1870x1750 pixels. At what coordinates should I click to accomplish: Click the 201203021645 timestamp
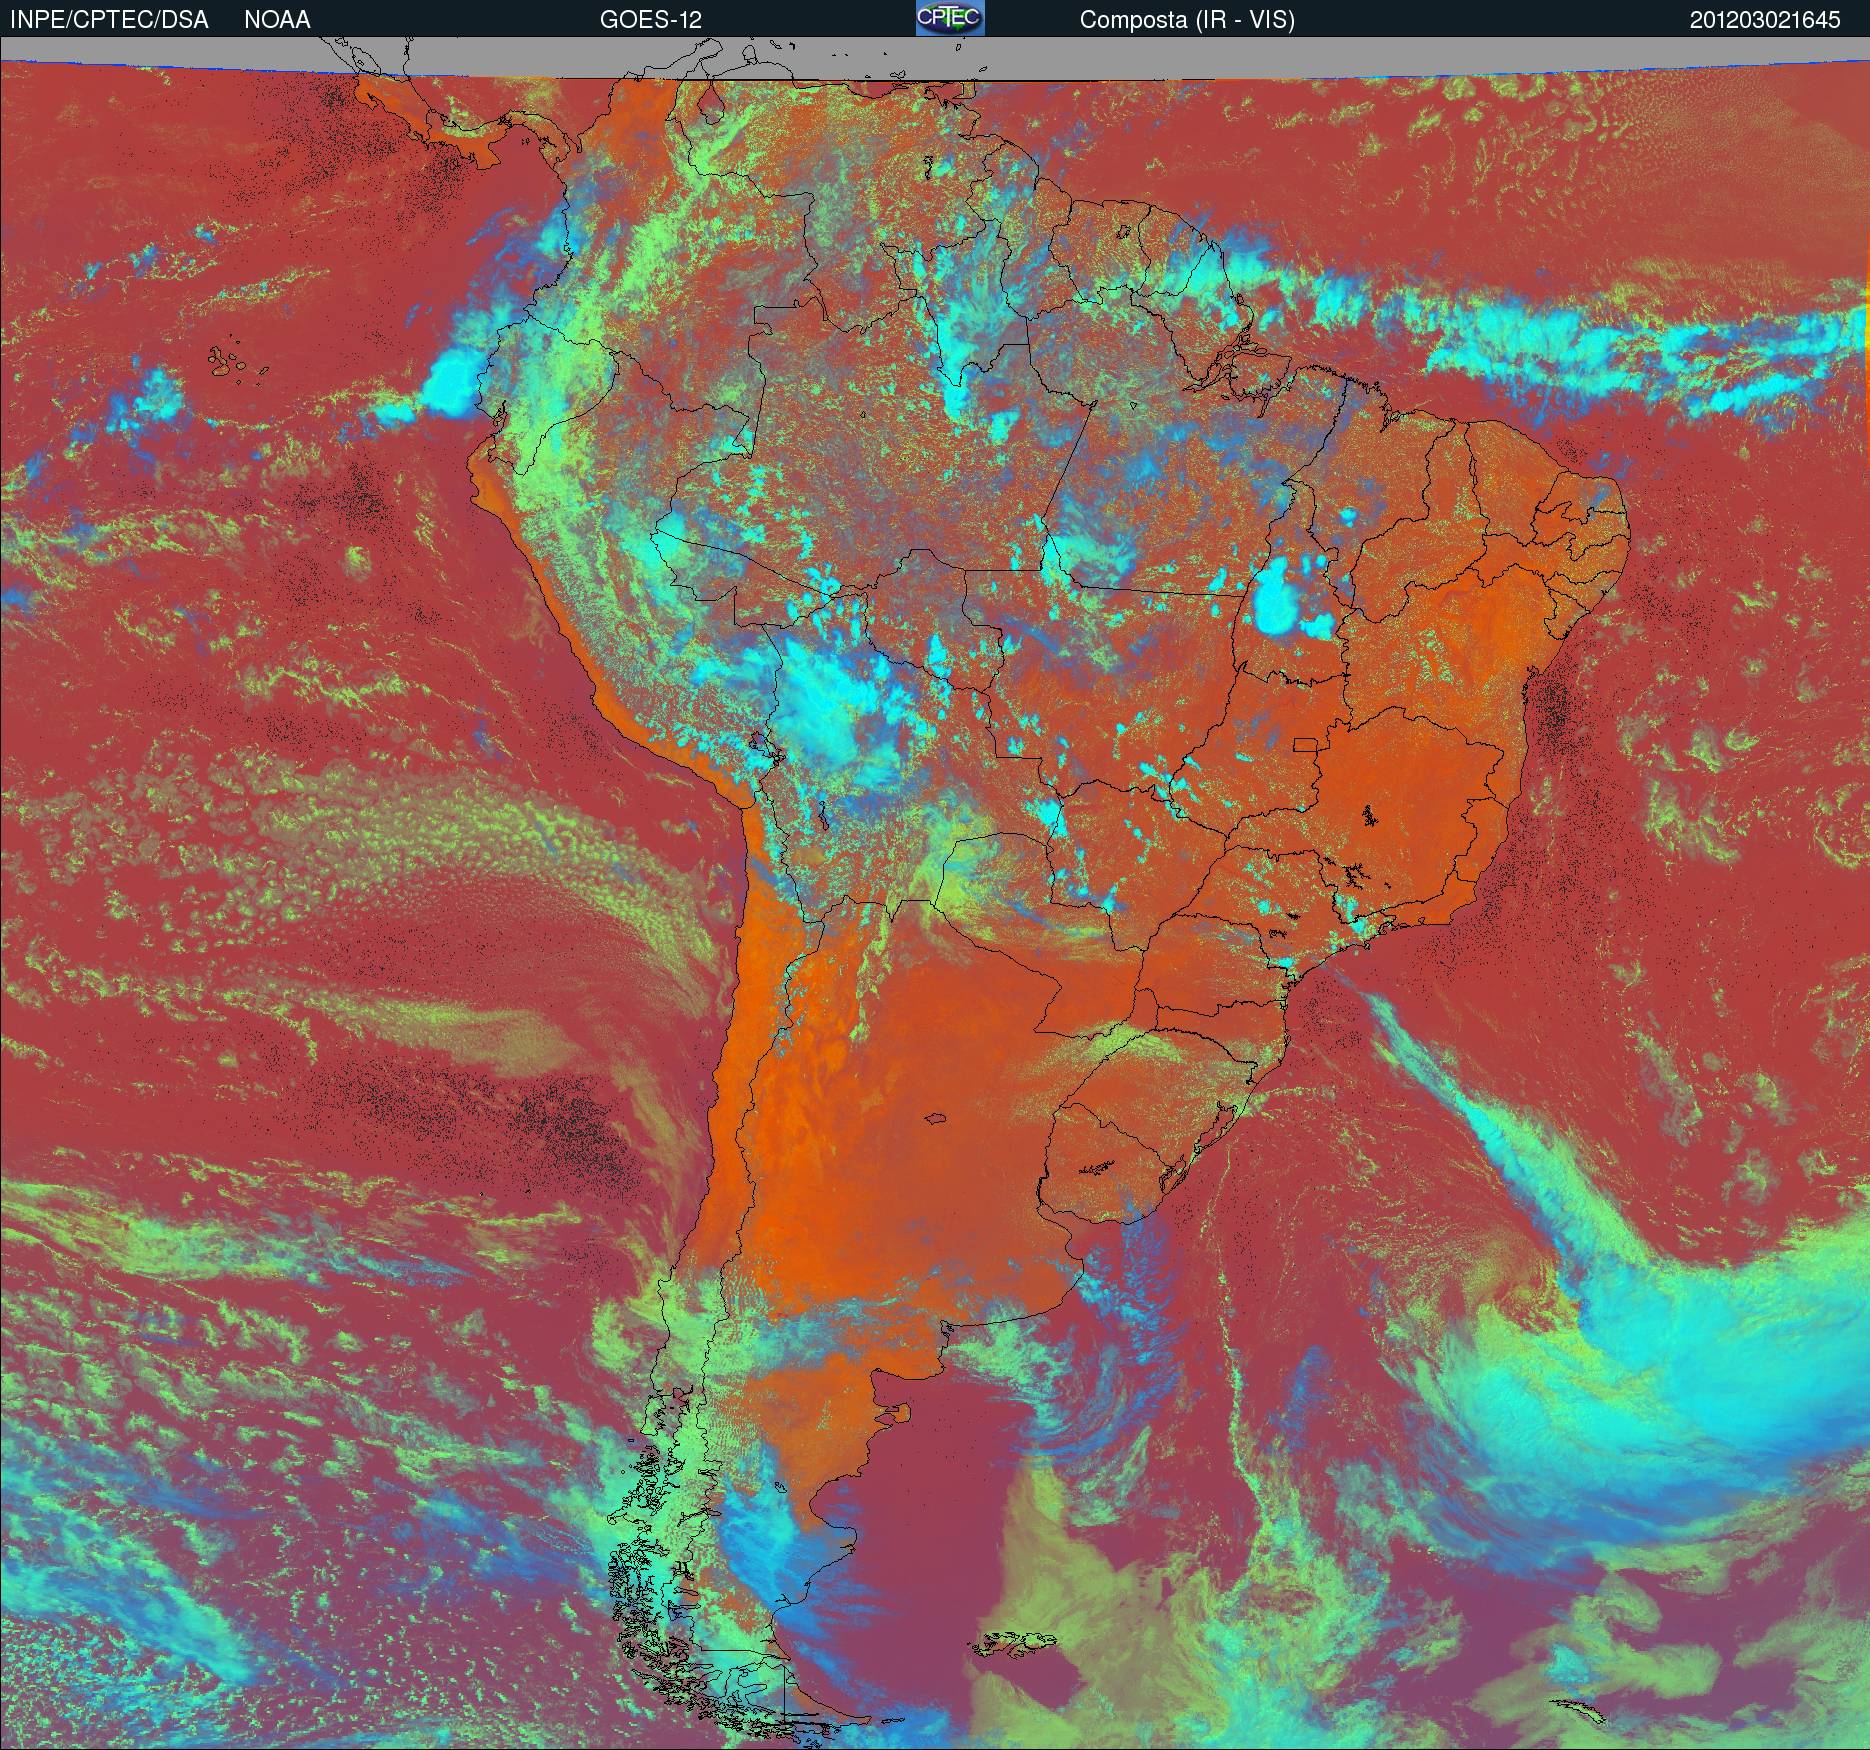pos(1764,20)
